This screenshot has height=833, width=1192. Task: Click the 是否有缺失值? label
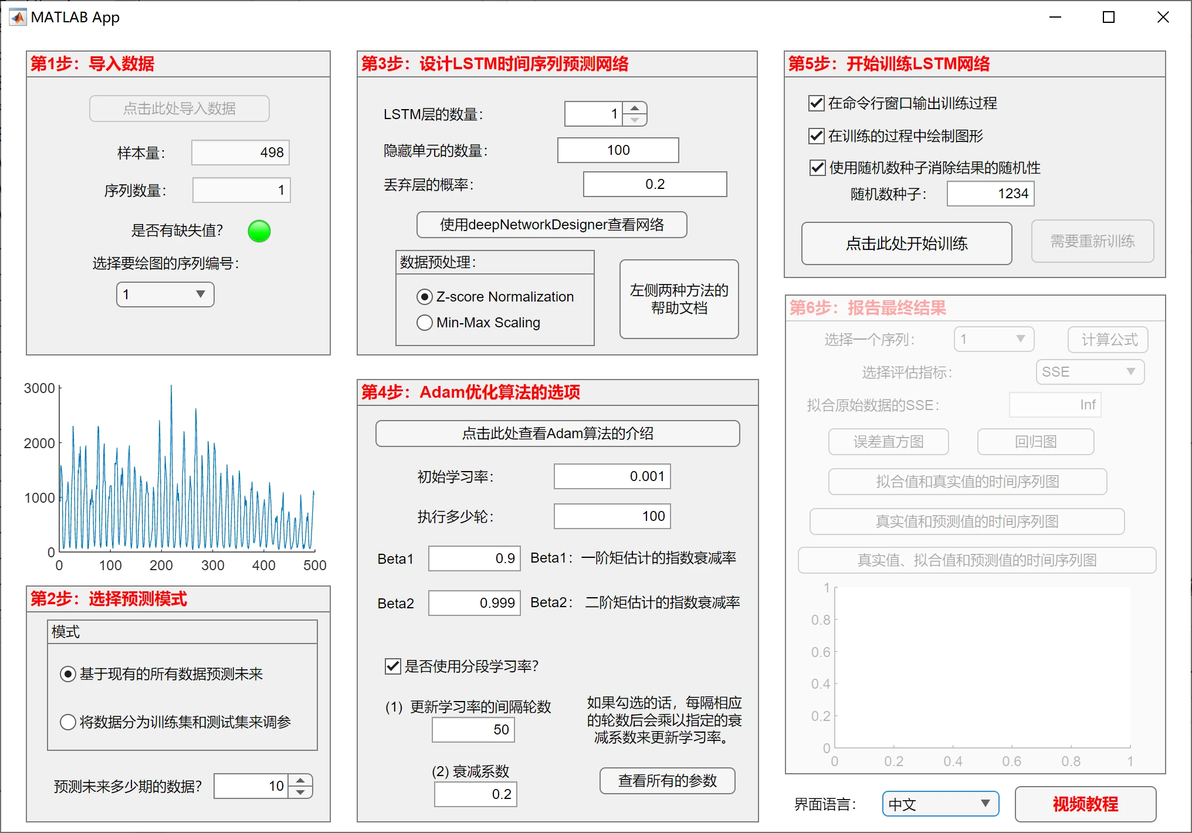tap(177, 230)
